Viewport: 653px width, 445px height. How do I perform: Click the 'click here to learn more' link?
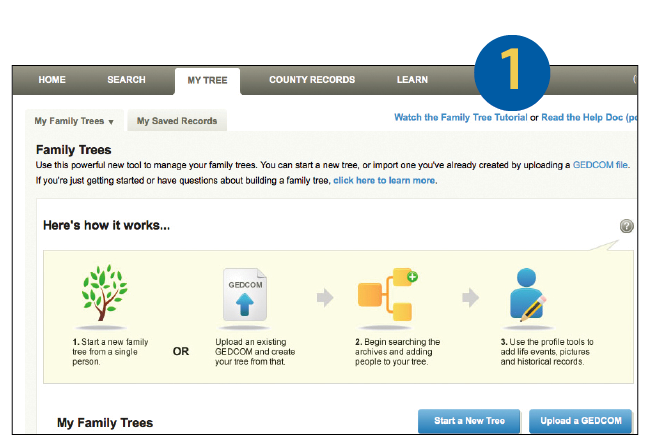pos(384,180)
